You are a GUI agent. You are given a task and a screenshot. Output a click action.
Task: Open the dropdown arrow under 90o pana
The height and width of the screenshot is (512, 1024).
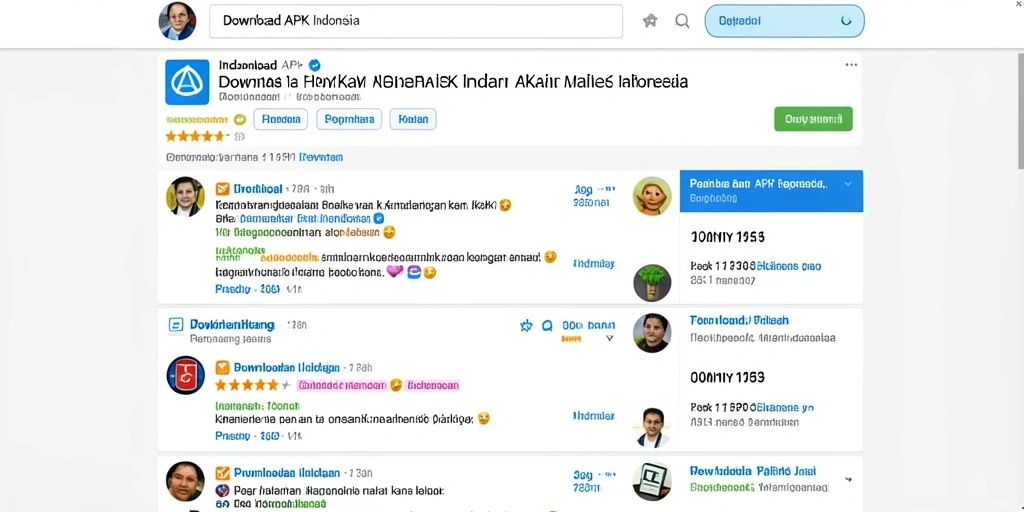pyautogui.click(x=609, y=338)
